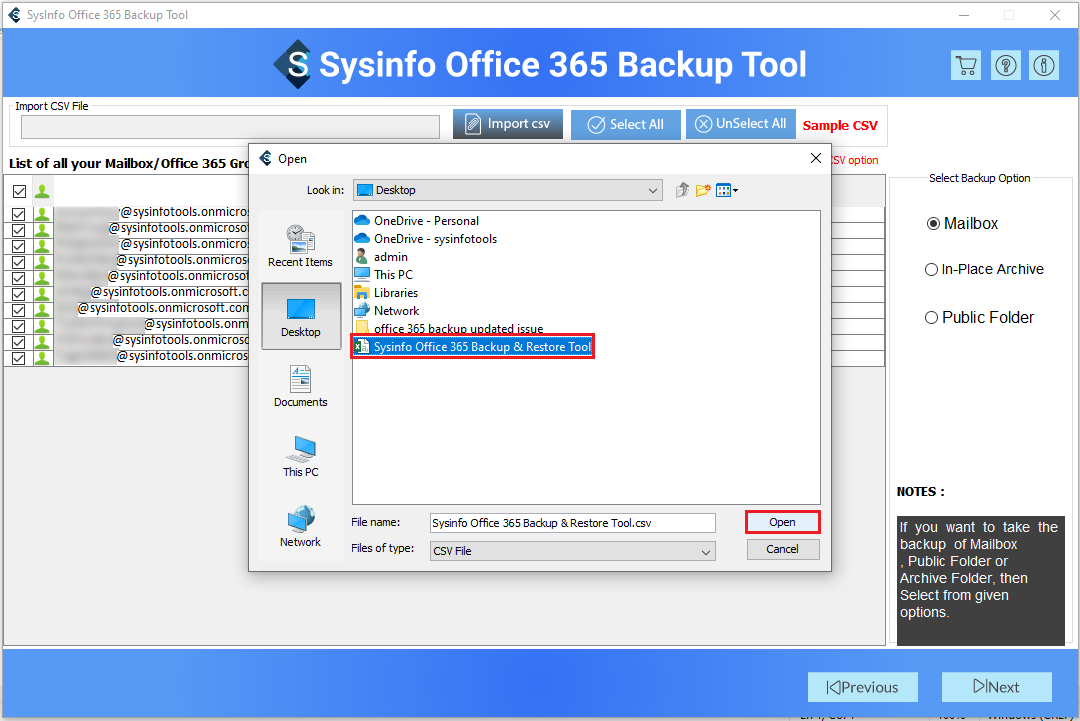Toggle checkbox of row ending onmicrosoft.c
The height and width of the screenshot is (721, 1080).
(19, 294)
